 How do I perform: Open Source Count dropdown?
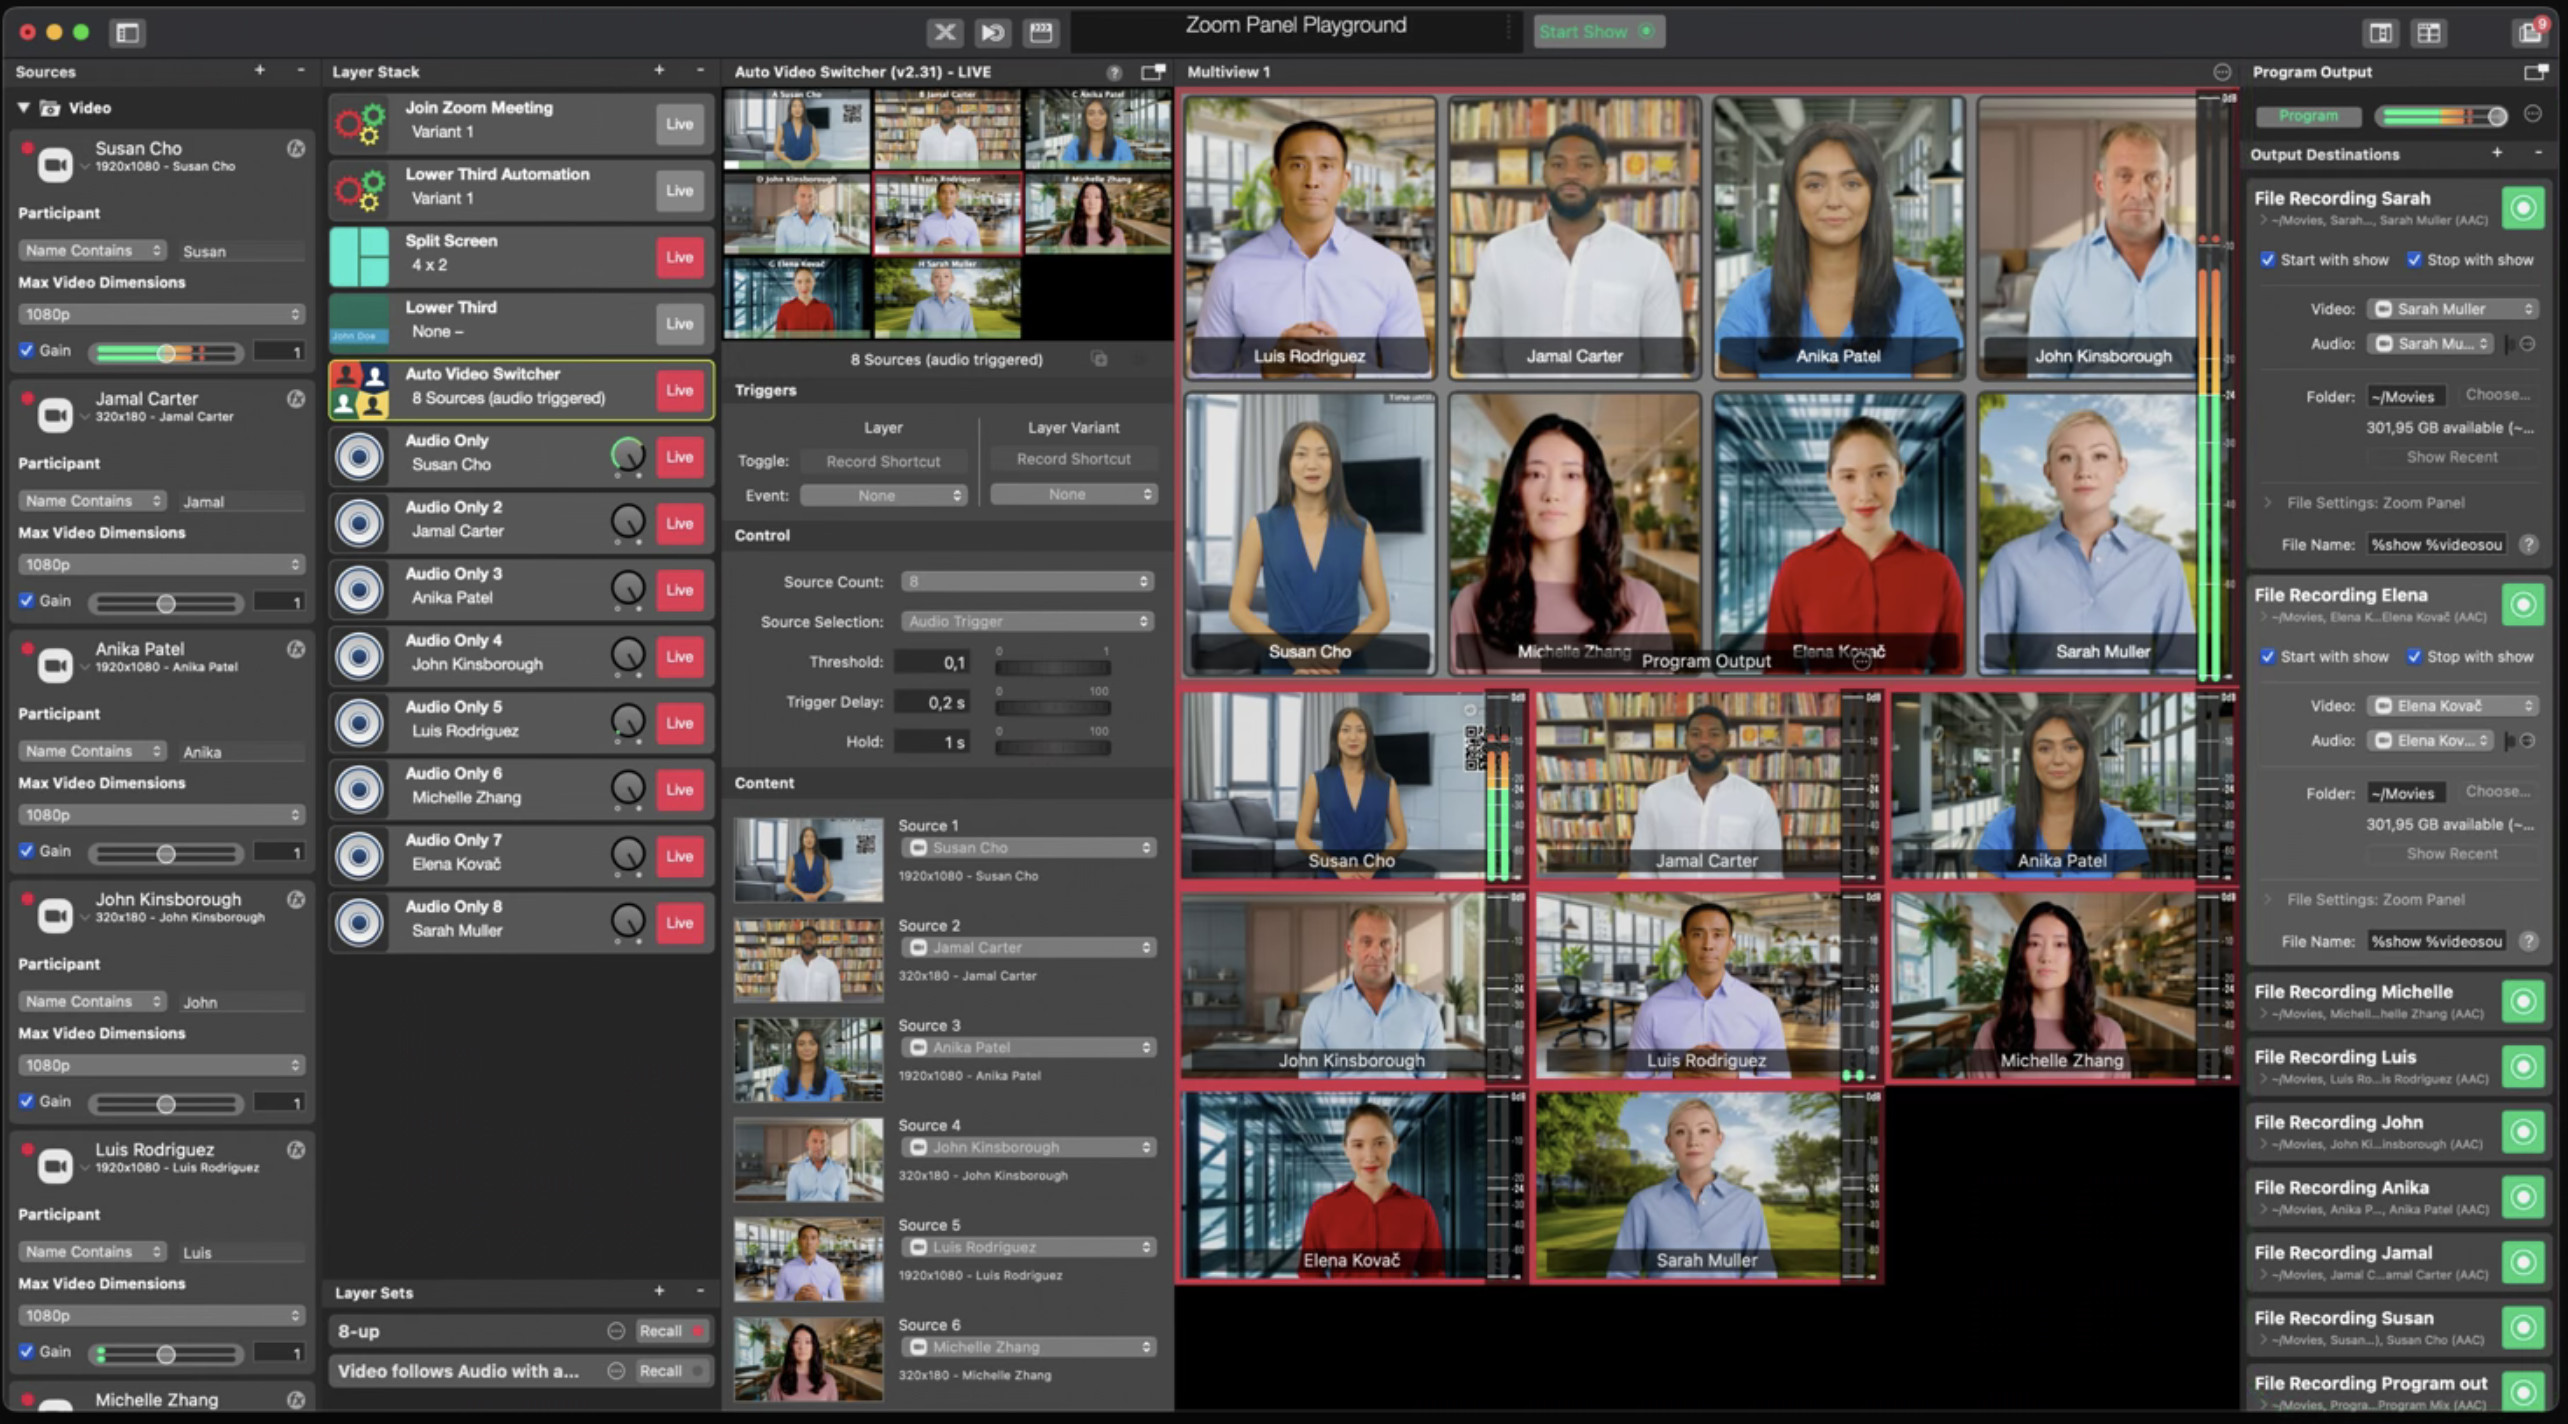1027,582
